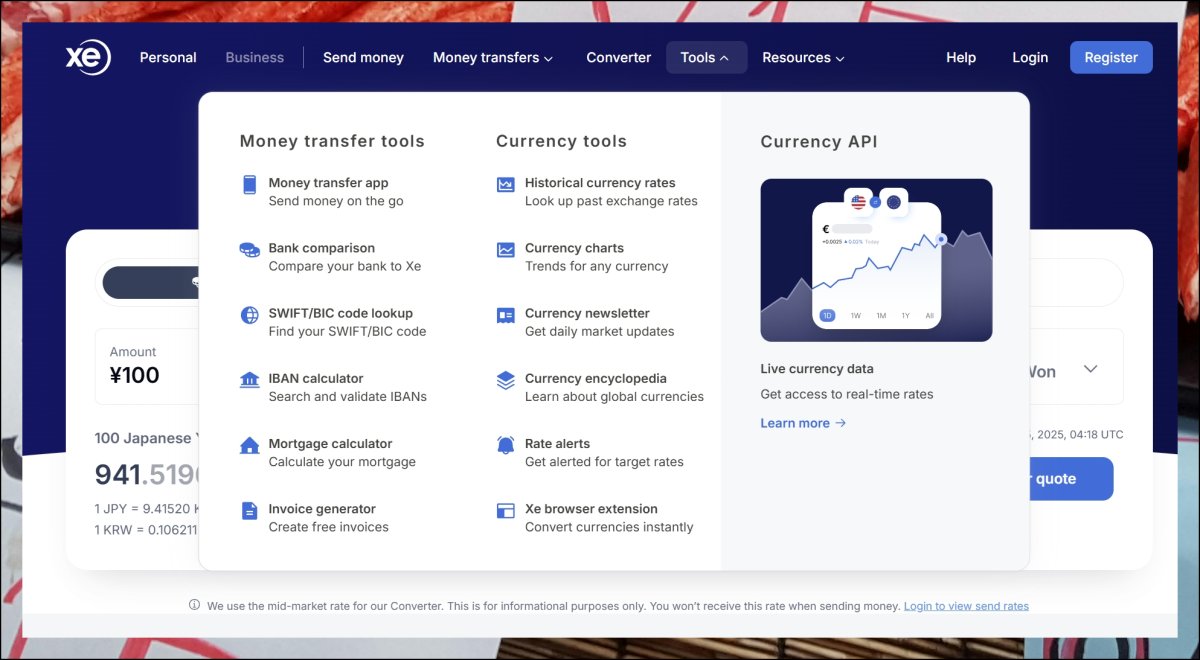Viewport: 1200px width, 660px height.
Task: Click the 'Get access to real-time rates' text
Action: pyautogui.click(x=847, y=394)
